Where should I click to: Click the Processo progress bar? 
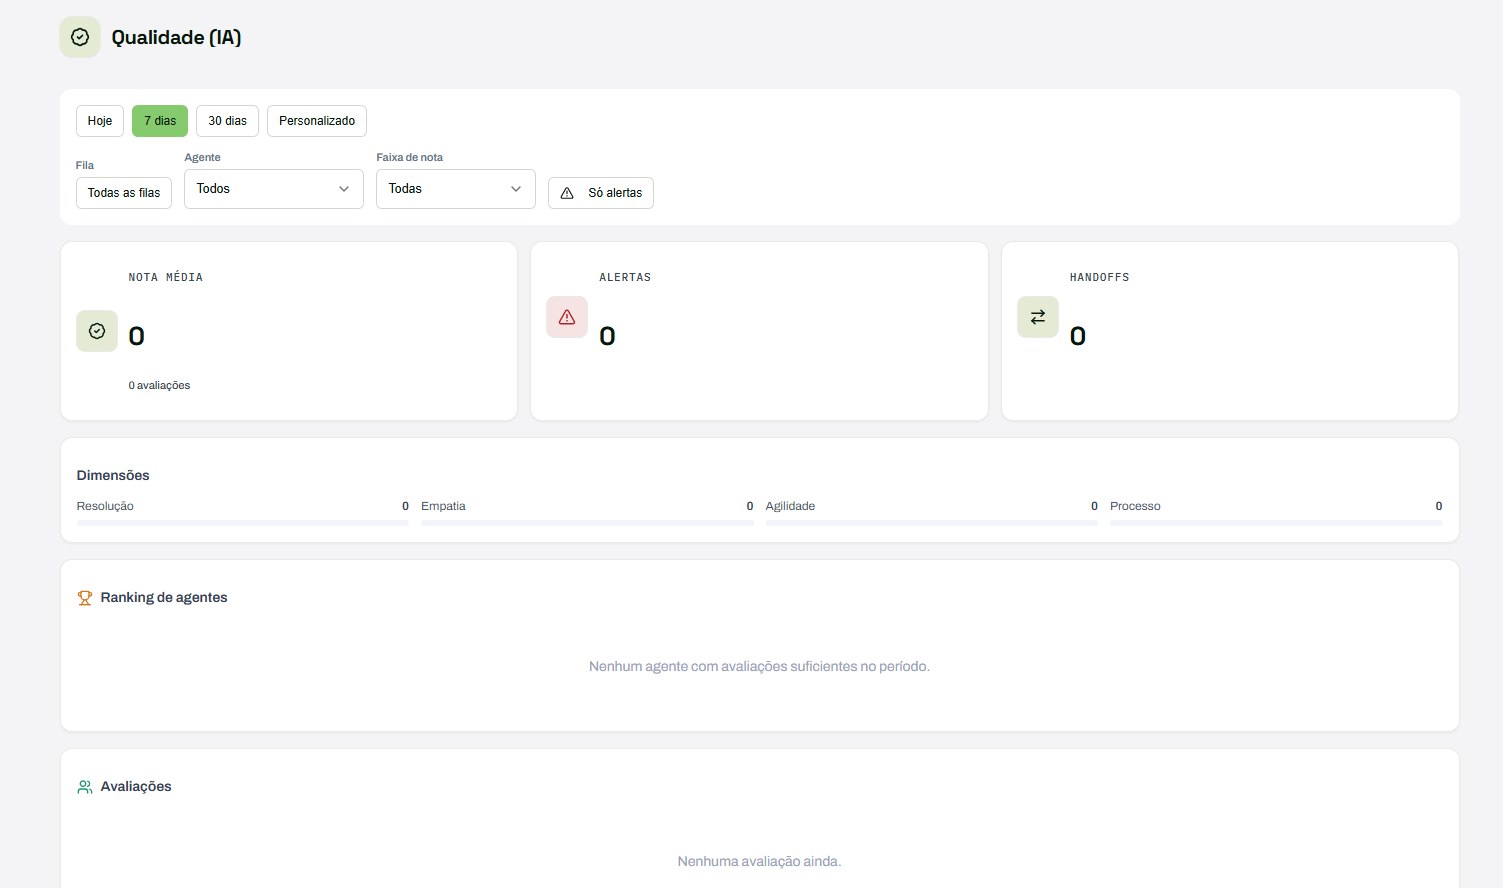1276,523
